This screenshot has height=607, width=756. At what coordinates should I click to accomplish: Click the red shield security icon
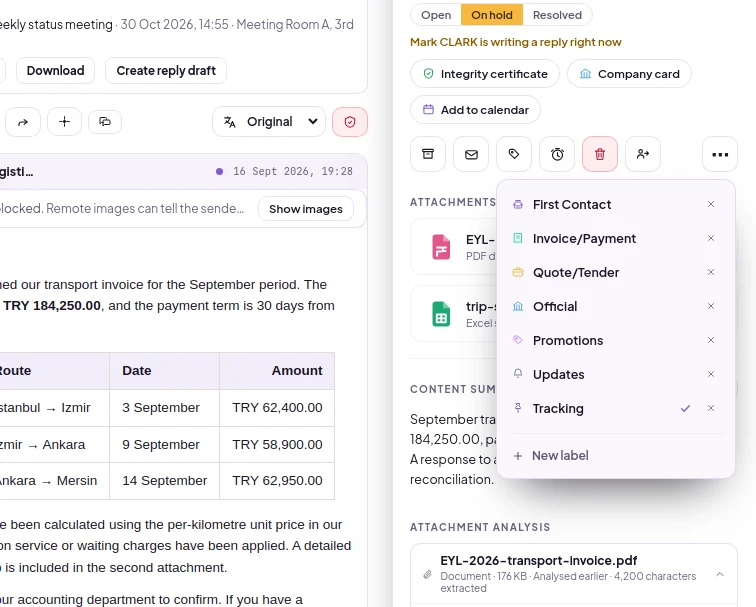click(x=350, y=122)
